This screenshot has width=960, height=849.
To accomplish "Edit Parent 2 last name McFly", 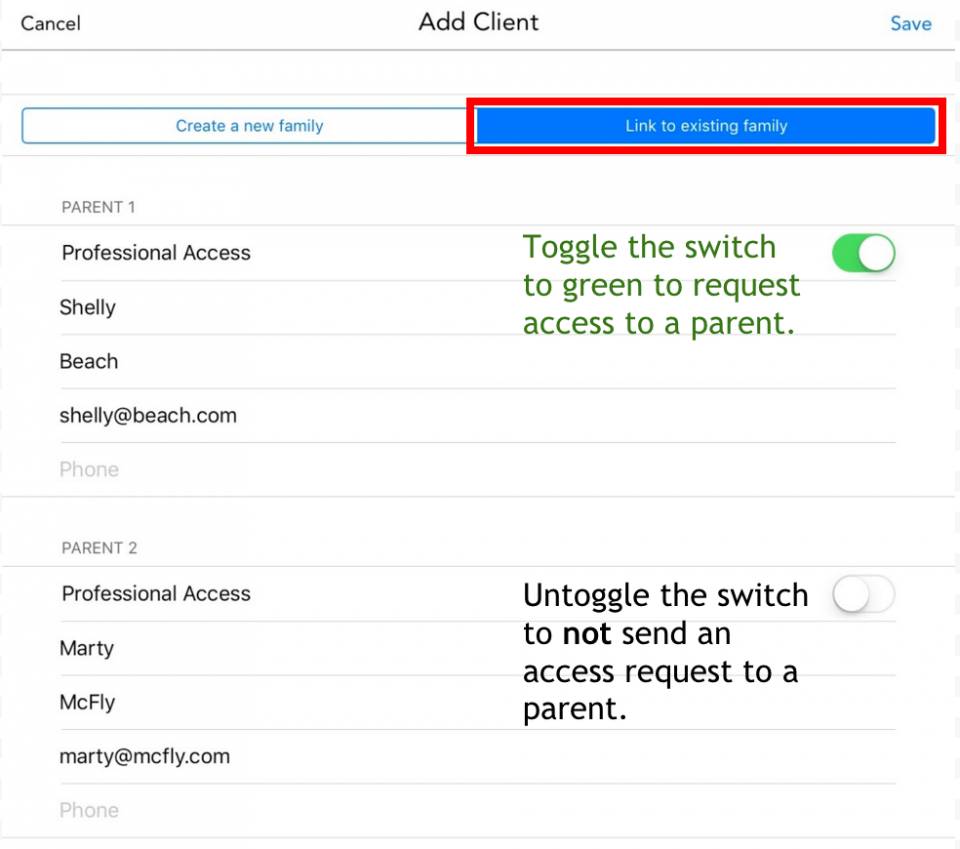I will [x=478, y=702].
